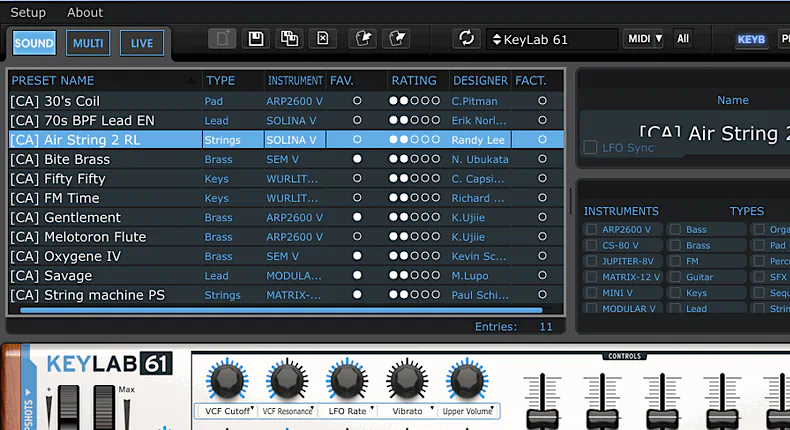Sort list by the PRESET NAME column

(104, 81)
